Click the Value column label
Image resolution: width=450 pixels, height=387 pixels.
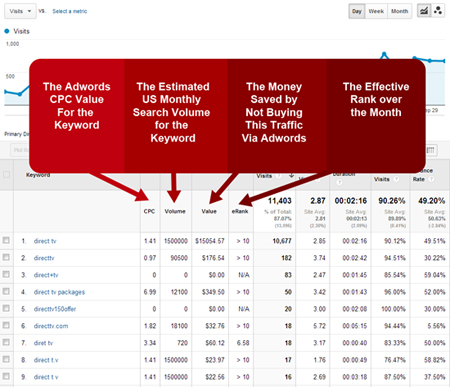(x=209, y=211)
